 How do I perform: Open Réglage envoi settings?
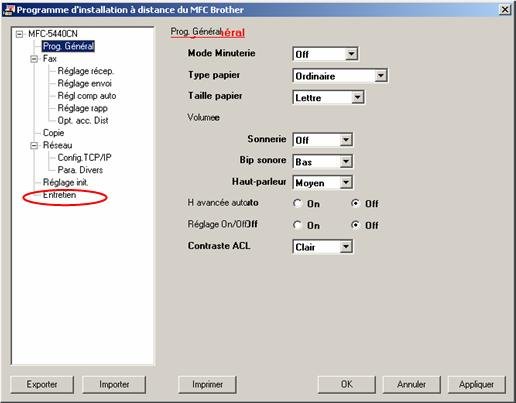(x=85, y=83)
